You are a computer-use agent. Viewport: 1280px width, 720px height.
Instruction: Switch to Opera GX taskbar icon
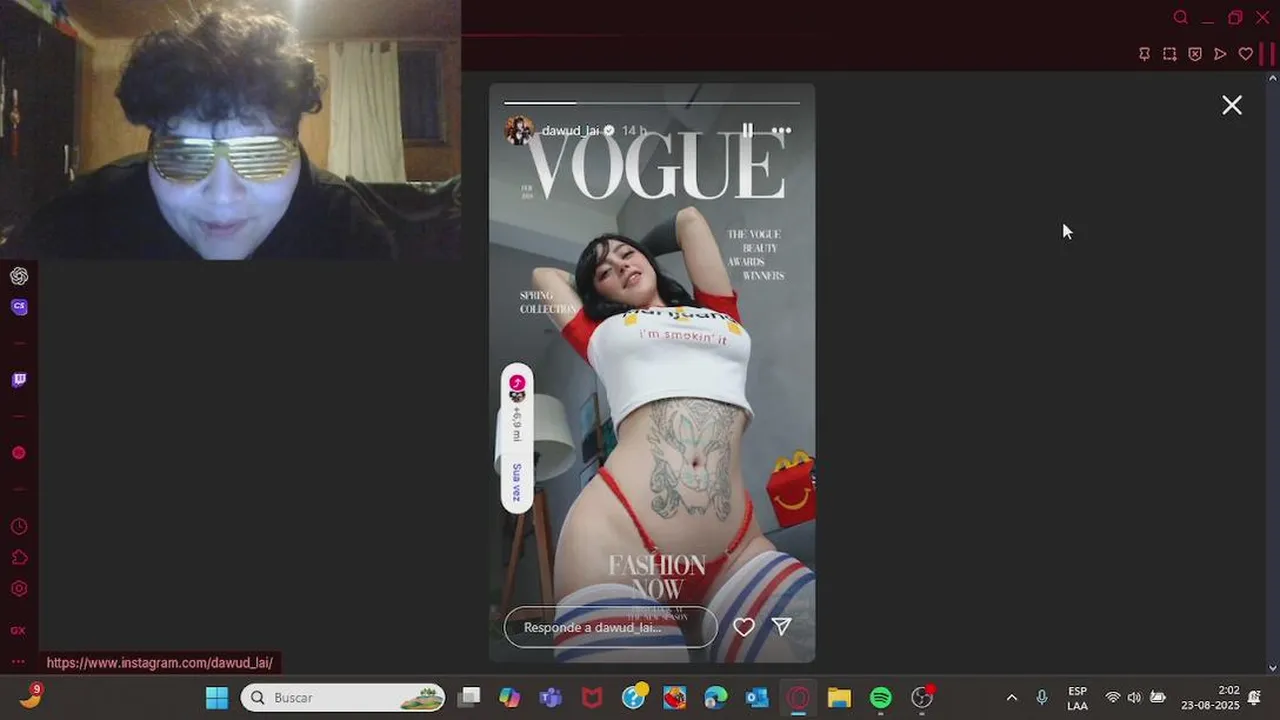(x=798, y=698)
